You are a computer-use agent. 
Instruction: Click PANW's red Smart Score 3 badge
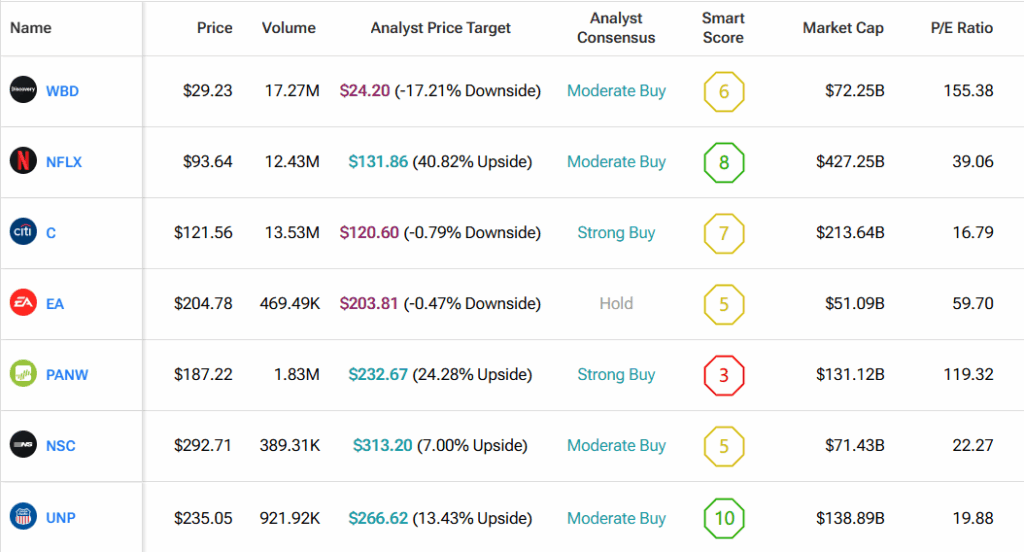[x=724, y=375]
